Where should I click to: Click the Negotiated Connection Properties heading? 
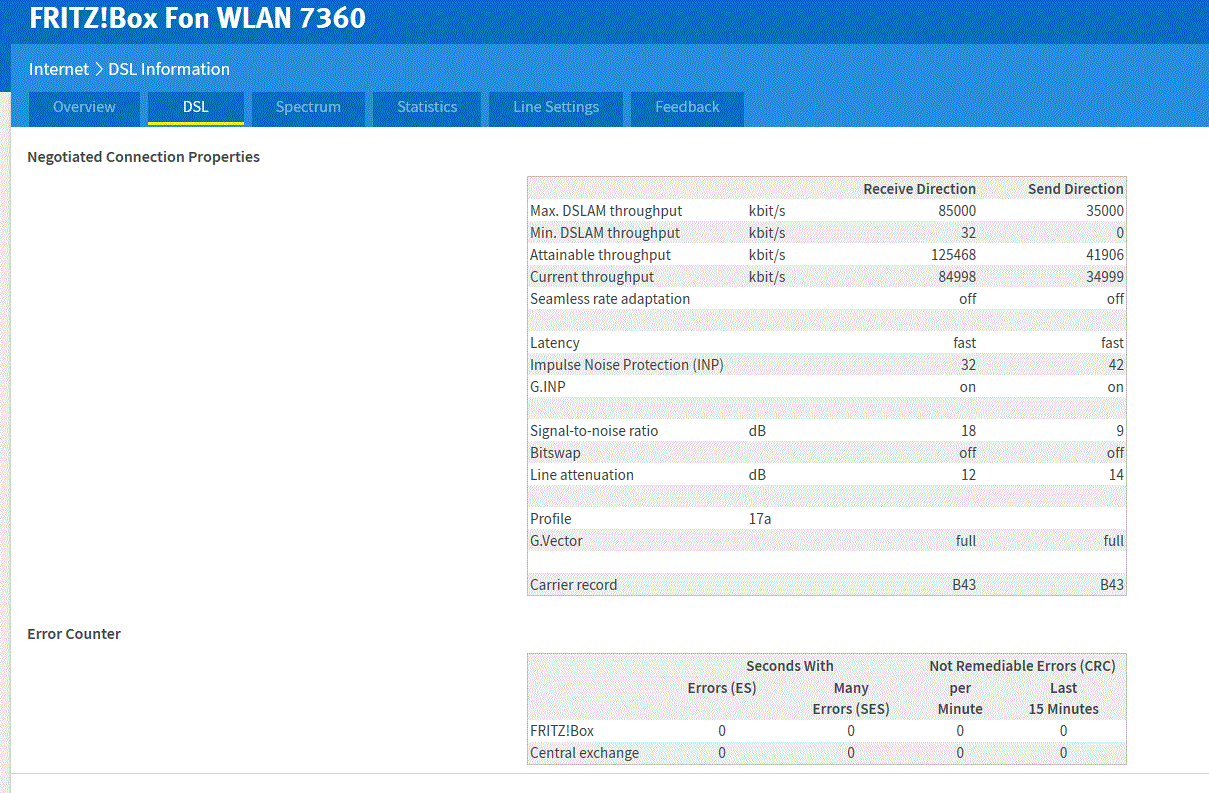(143, 157)
